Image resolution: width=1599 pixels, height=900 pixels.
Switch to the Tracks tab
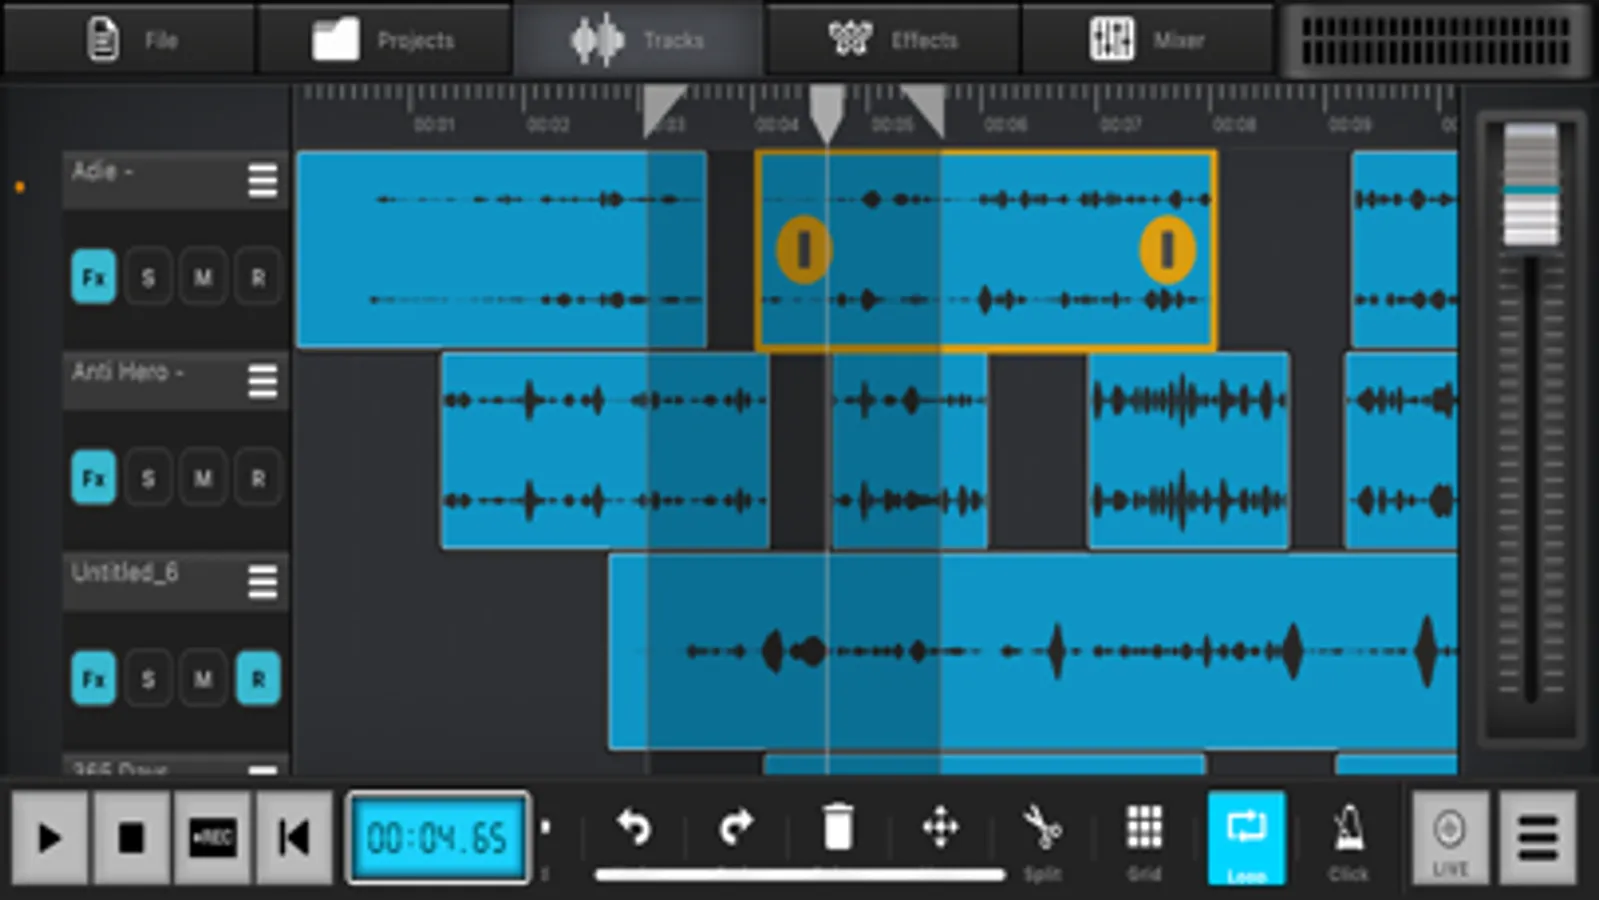(x=638, y=39)
